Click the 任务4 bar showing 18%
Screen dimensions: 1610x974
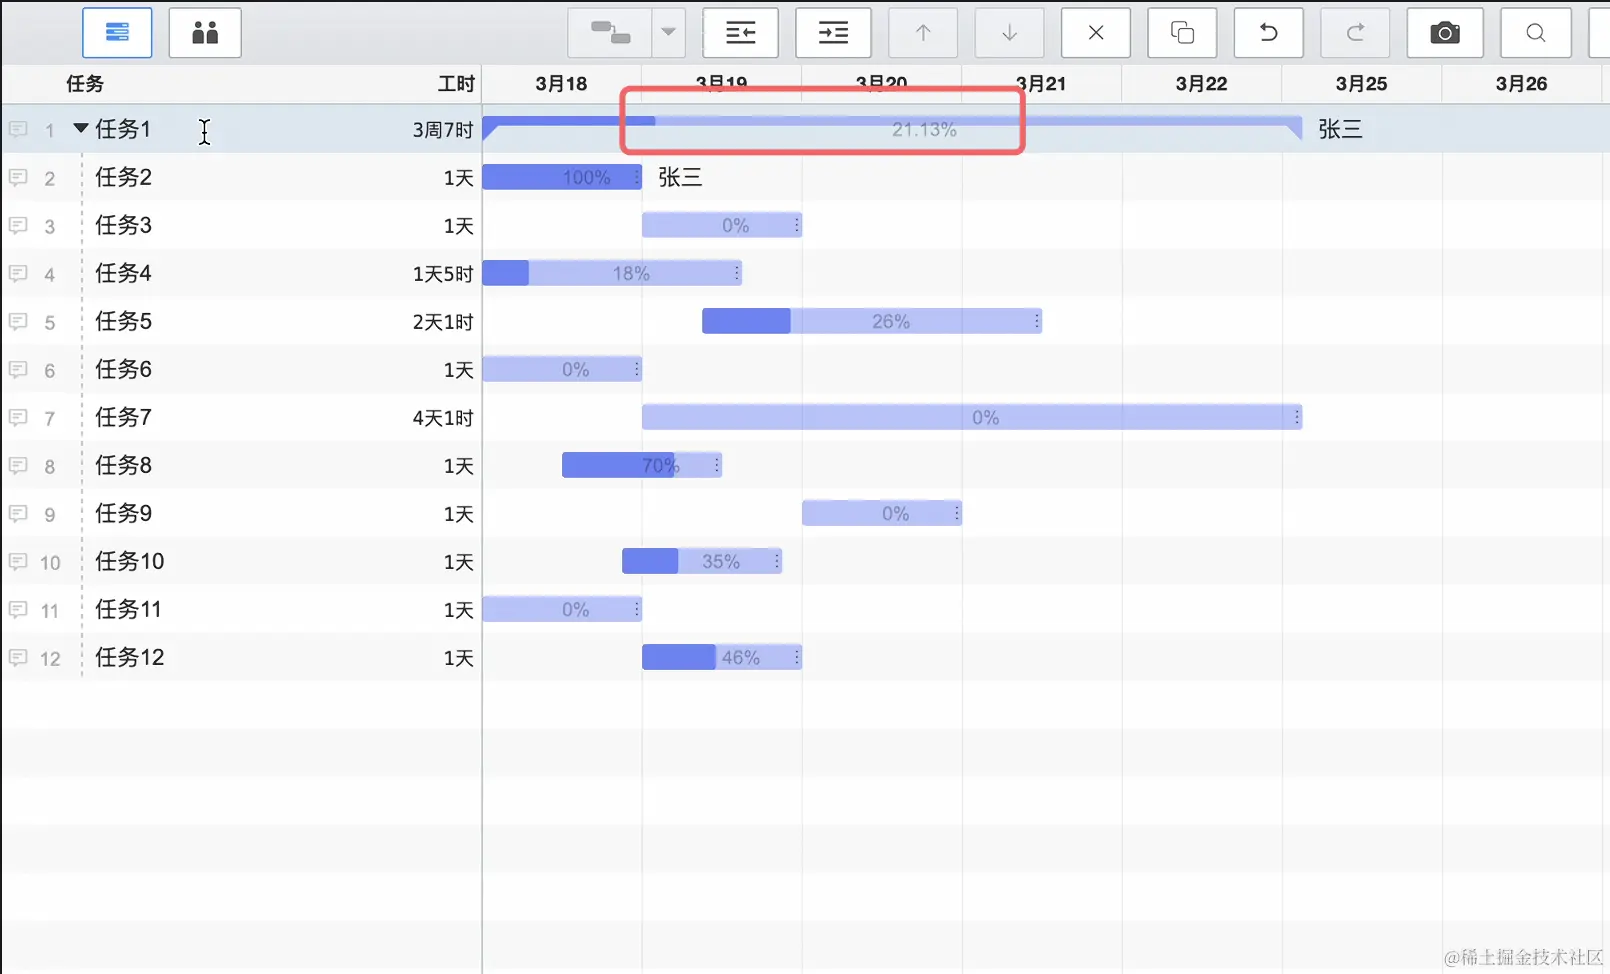coord(612,273)
